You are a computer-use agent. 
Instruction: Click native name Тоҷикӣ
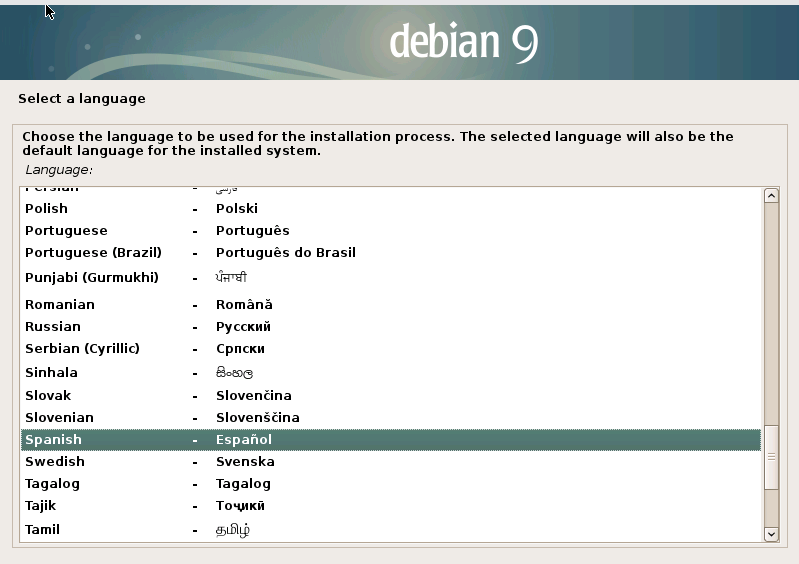240,505
